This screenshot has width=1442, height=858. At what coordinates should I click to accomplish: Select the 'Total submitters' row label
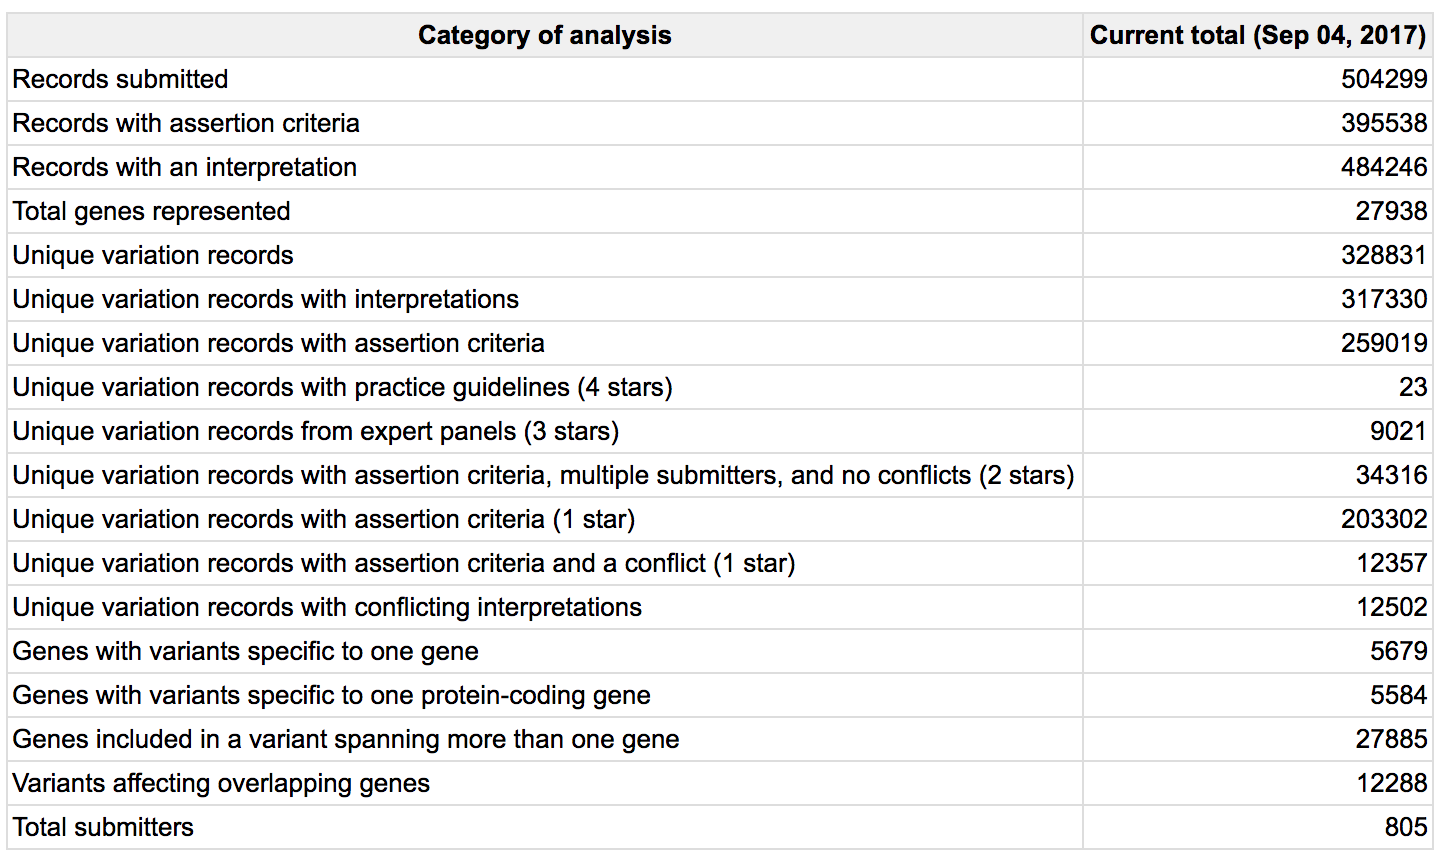point(103,827)
